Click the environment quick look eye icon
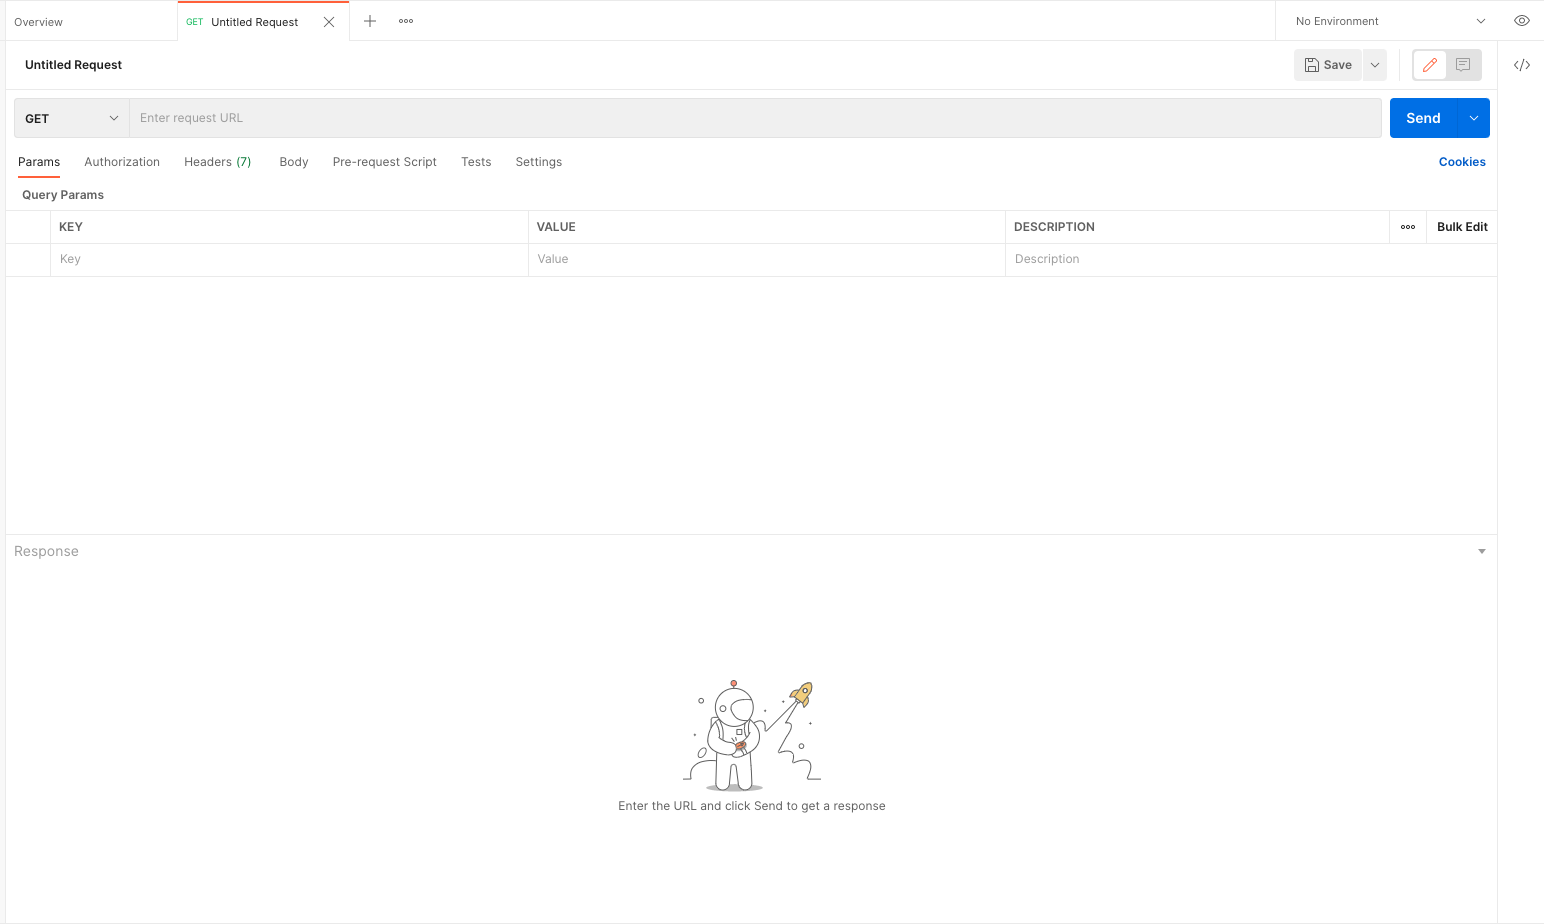1544x924 pixels. pos(1521,21)
